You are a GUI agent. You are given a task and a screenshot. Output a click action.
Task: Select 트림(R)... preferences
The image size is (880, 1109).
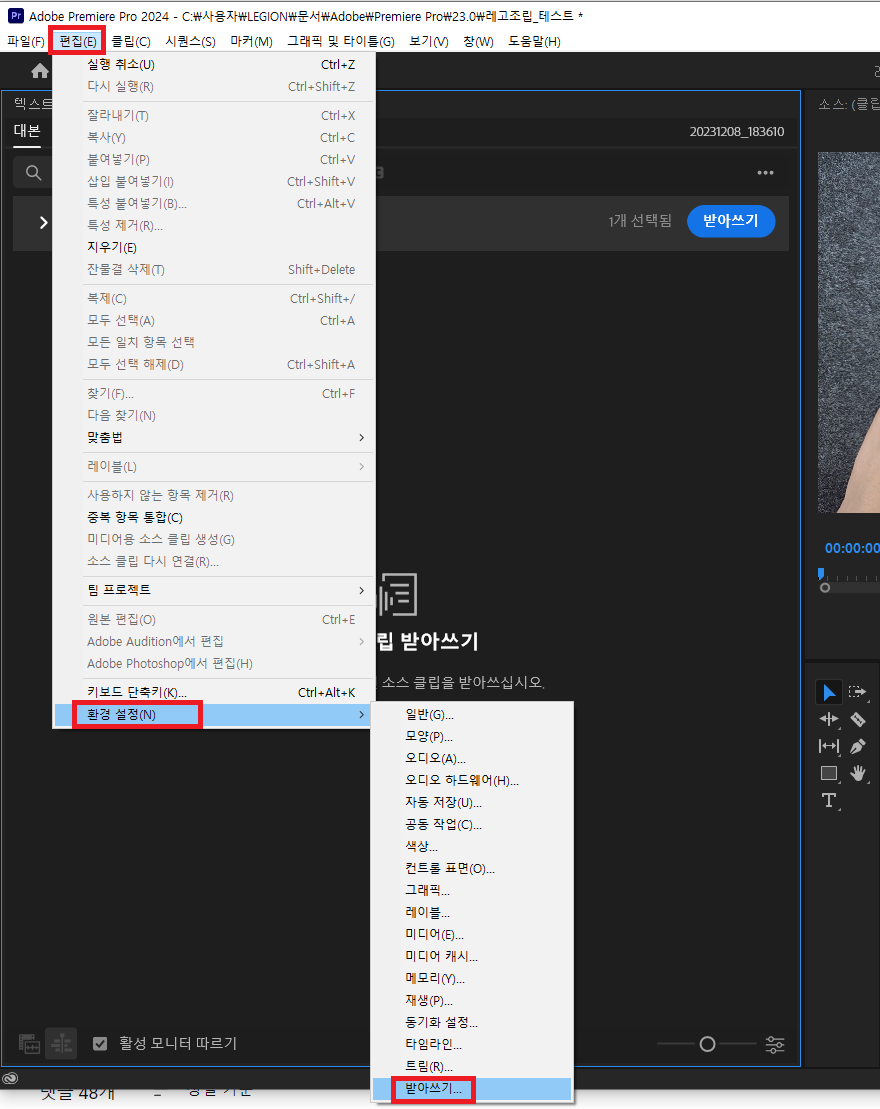472,1067
